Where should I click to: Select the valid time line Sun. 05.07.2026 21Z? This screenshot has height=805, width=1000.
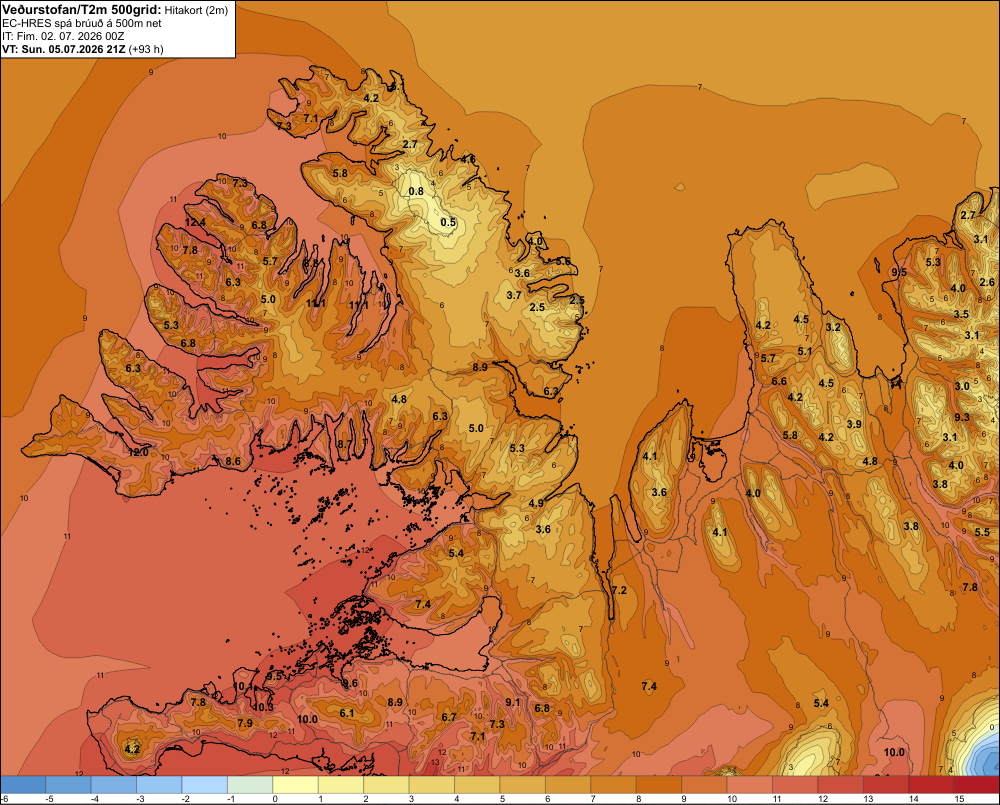73,49
